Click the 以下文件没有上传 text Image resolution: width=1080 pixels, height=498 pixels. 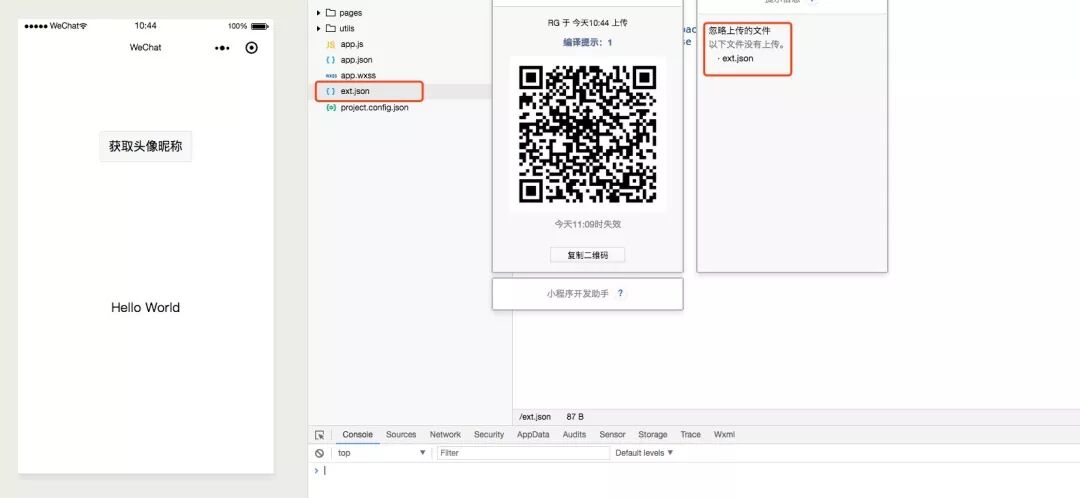coord(747,45)
